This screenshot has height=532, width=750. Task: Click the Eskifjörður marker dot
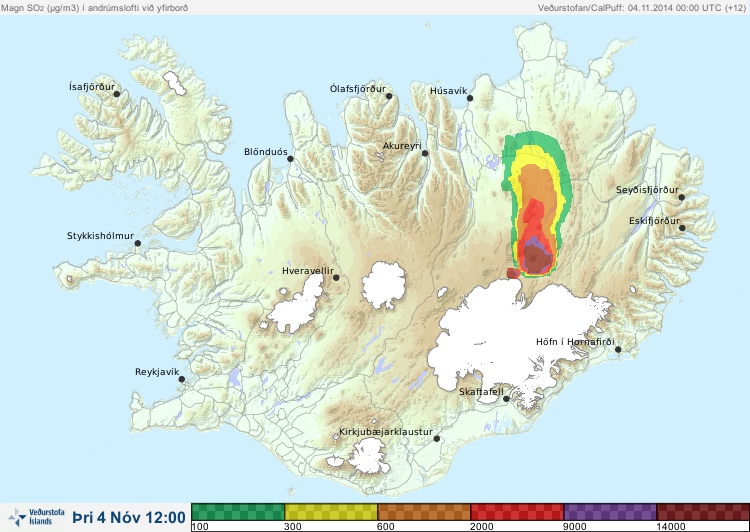(682, 228)
